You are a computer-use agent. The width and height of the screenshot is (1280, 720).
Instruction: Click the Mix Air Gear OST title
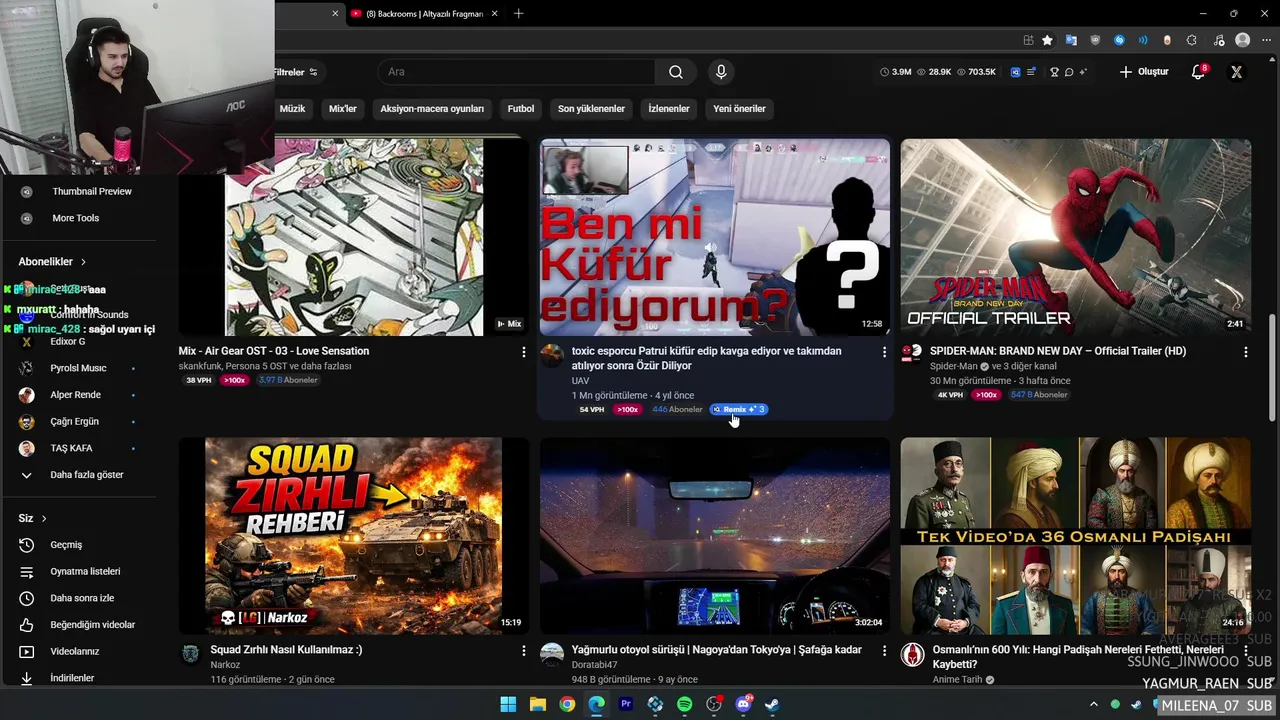[274, 351]
